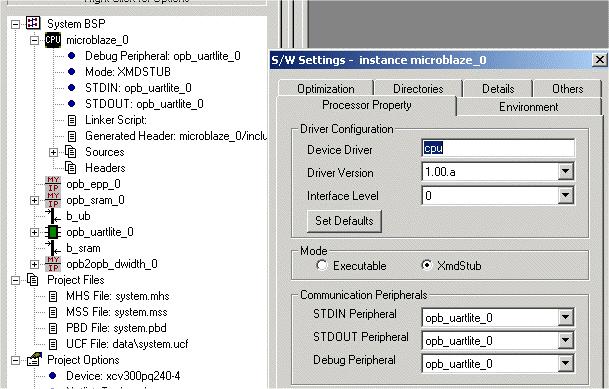Switch to the Others tab
This screenshot has width=609, height=389.
point(567,89)
